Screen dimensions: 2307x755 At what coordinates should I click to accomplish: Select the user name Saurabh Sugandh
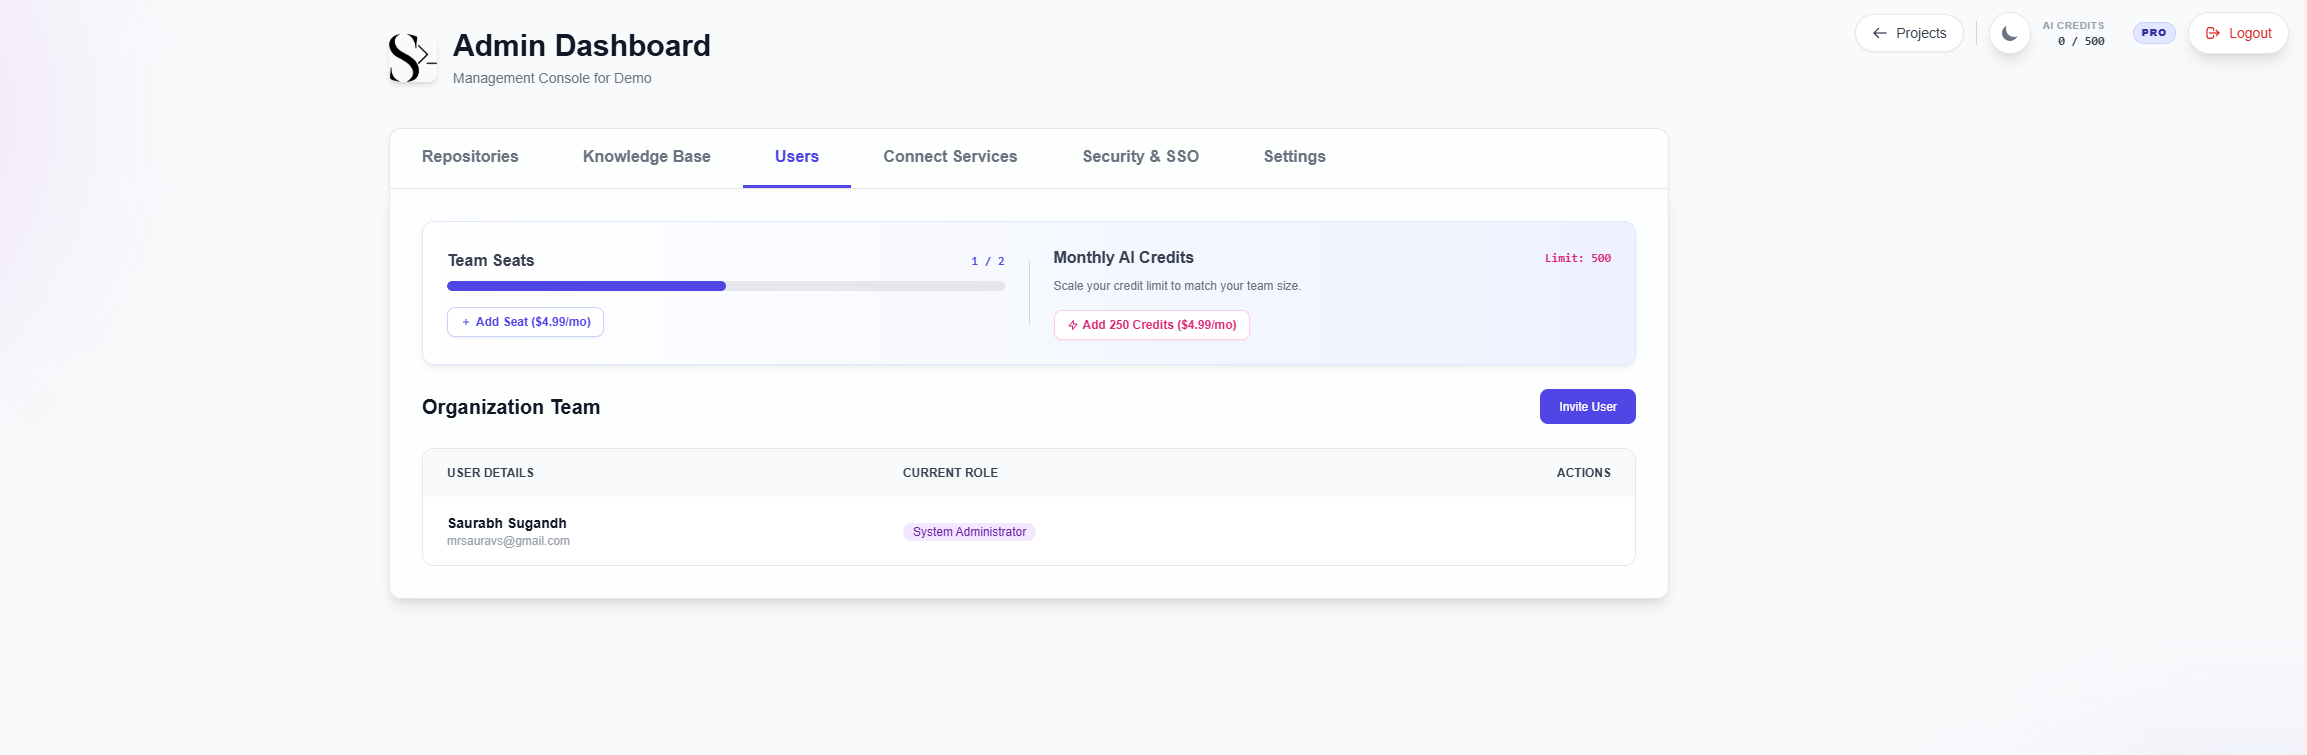click(x=507, y=523)
